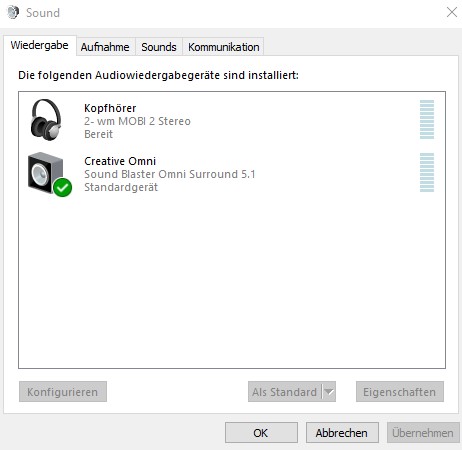Click the Creative Omni volume level meter
The image size is (462, 450).
pyautogui.click(x=427, y=172)
